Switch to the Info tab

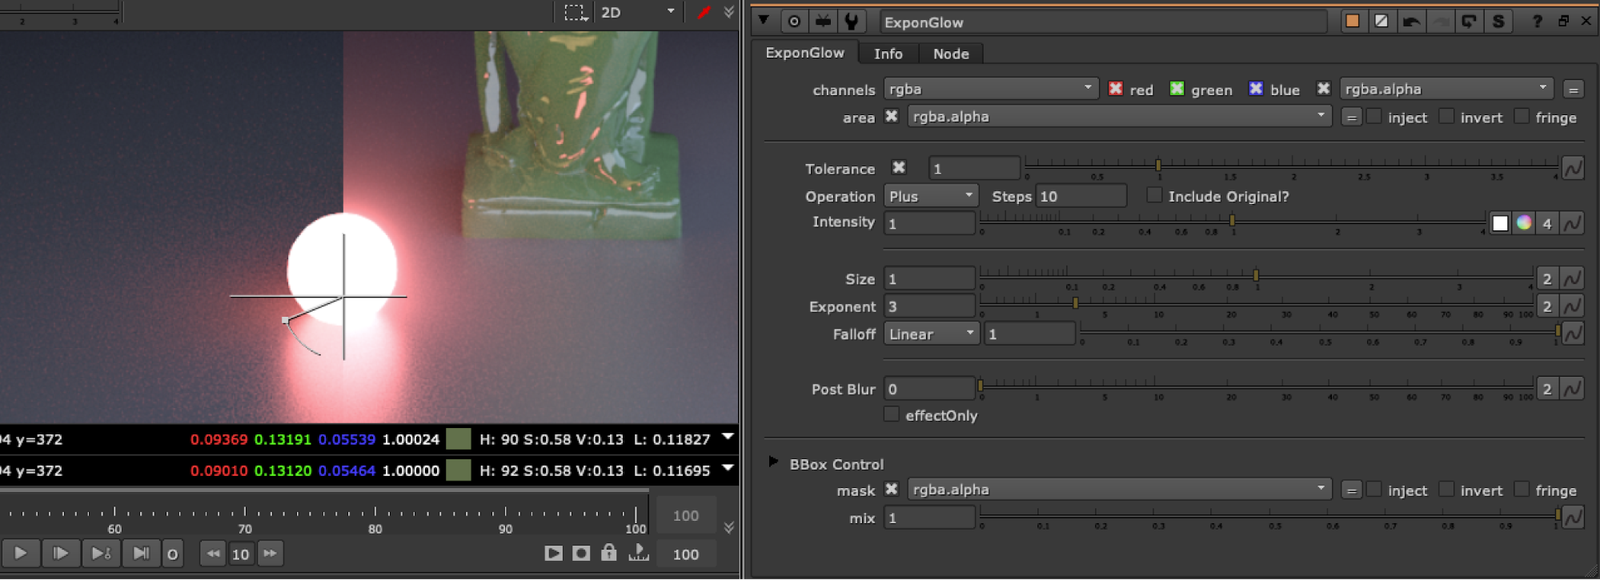click(x=888, y=54)
